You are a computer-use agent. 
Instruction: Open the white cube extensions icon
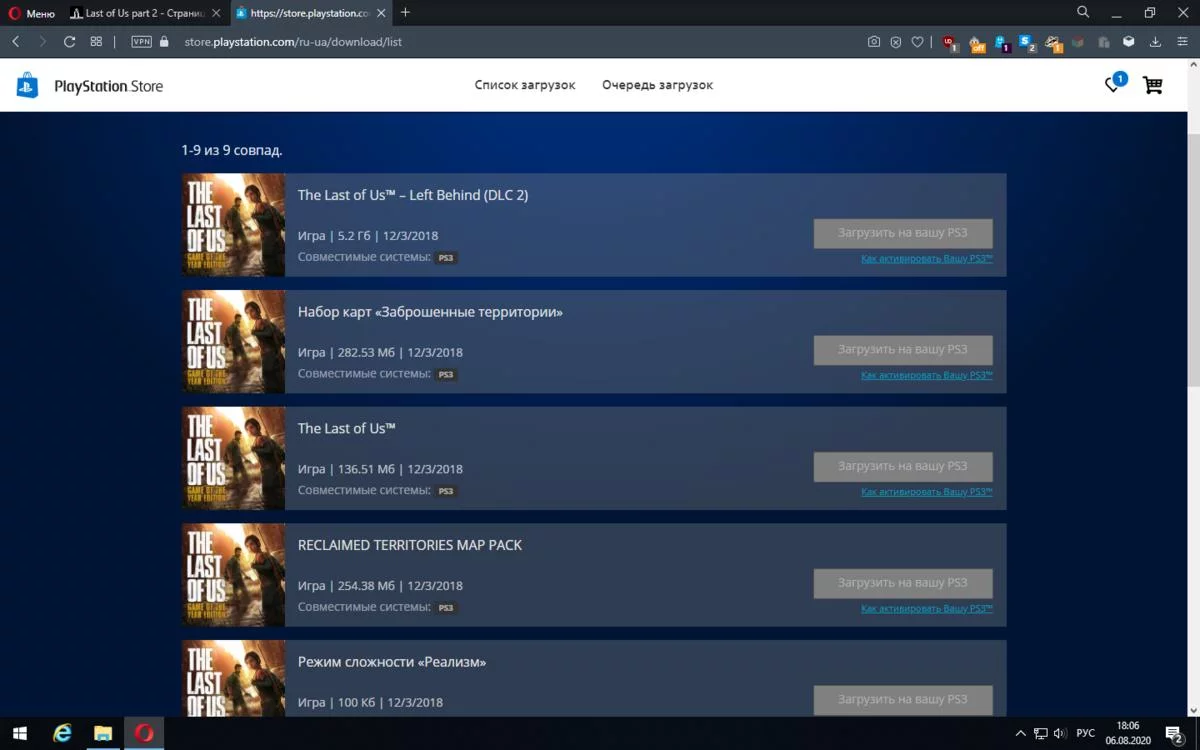[1128, 42]
